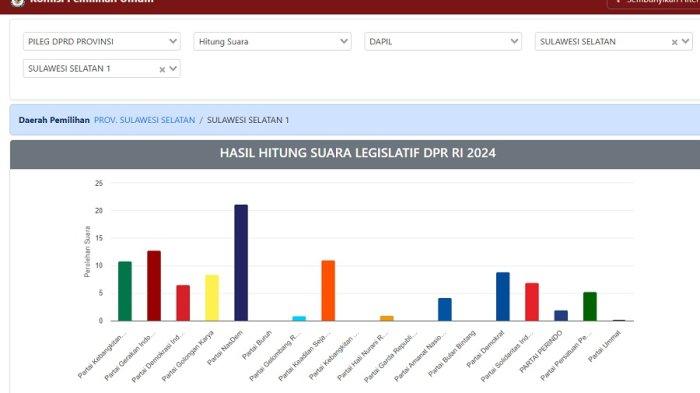Image resolution: width=700 pixels, height=393 pixels.
Task: Clear the SULAWESI SELATAN province selection
Action: tap(675, 42)
